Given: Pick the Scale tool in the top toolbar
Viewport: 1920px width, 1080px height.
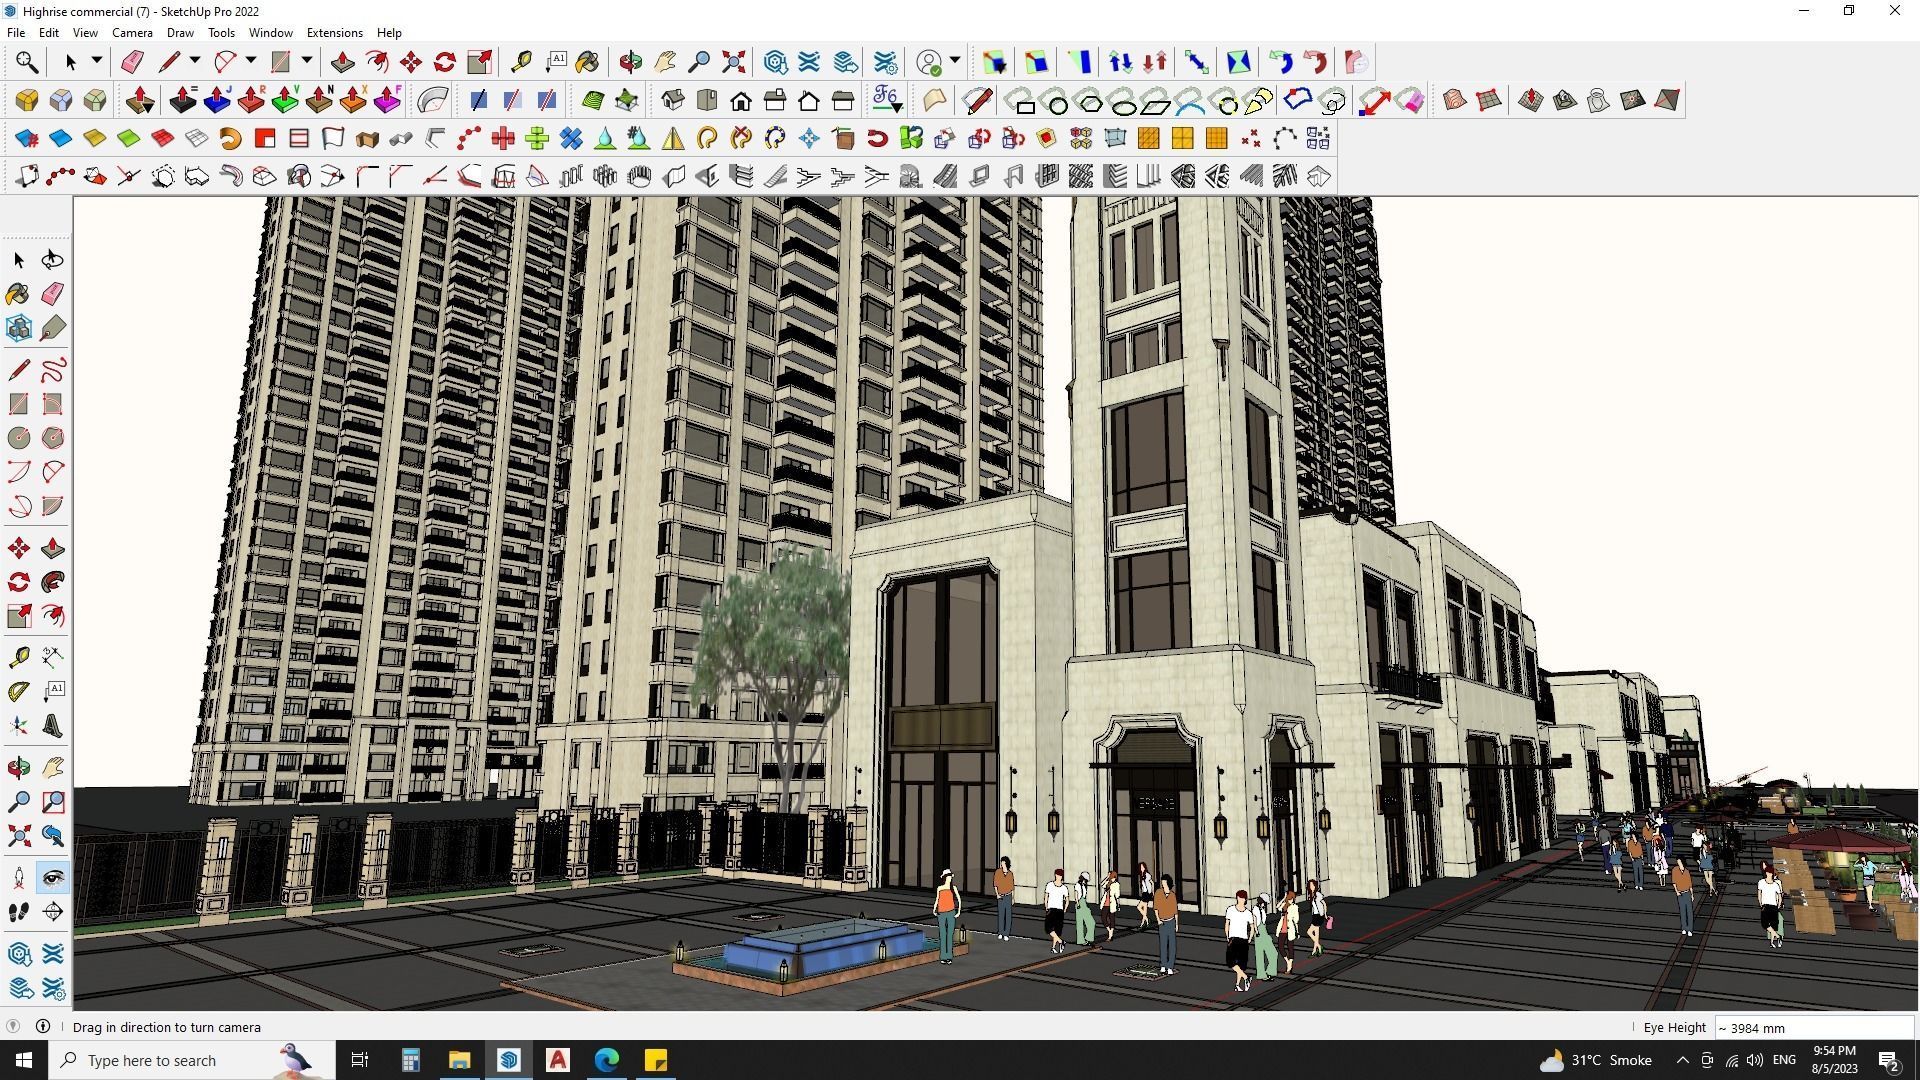Looking at the screenshot, I should point(479,62).
